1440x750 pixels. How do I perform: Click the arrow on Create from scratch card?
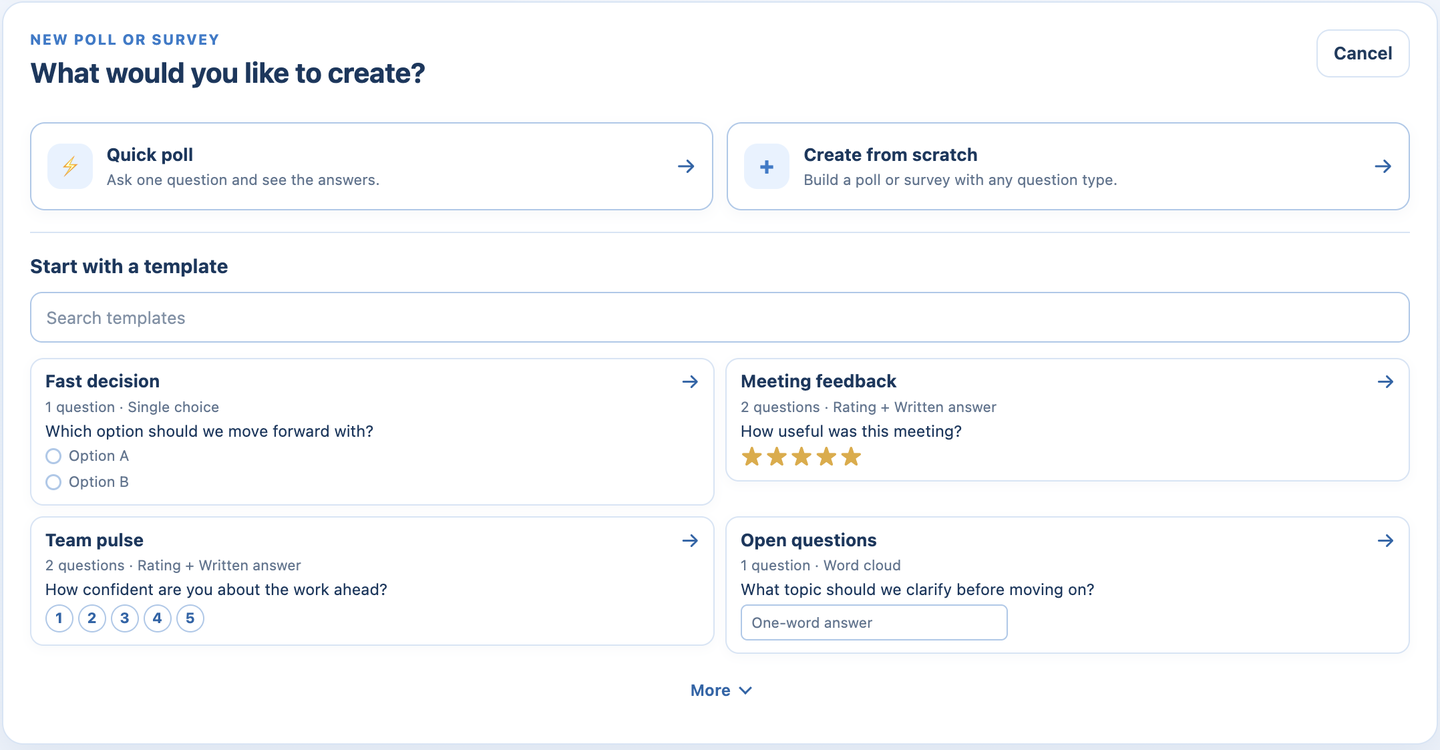[x=1383, y=166]
